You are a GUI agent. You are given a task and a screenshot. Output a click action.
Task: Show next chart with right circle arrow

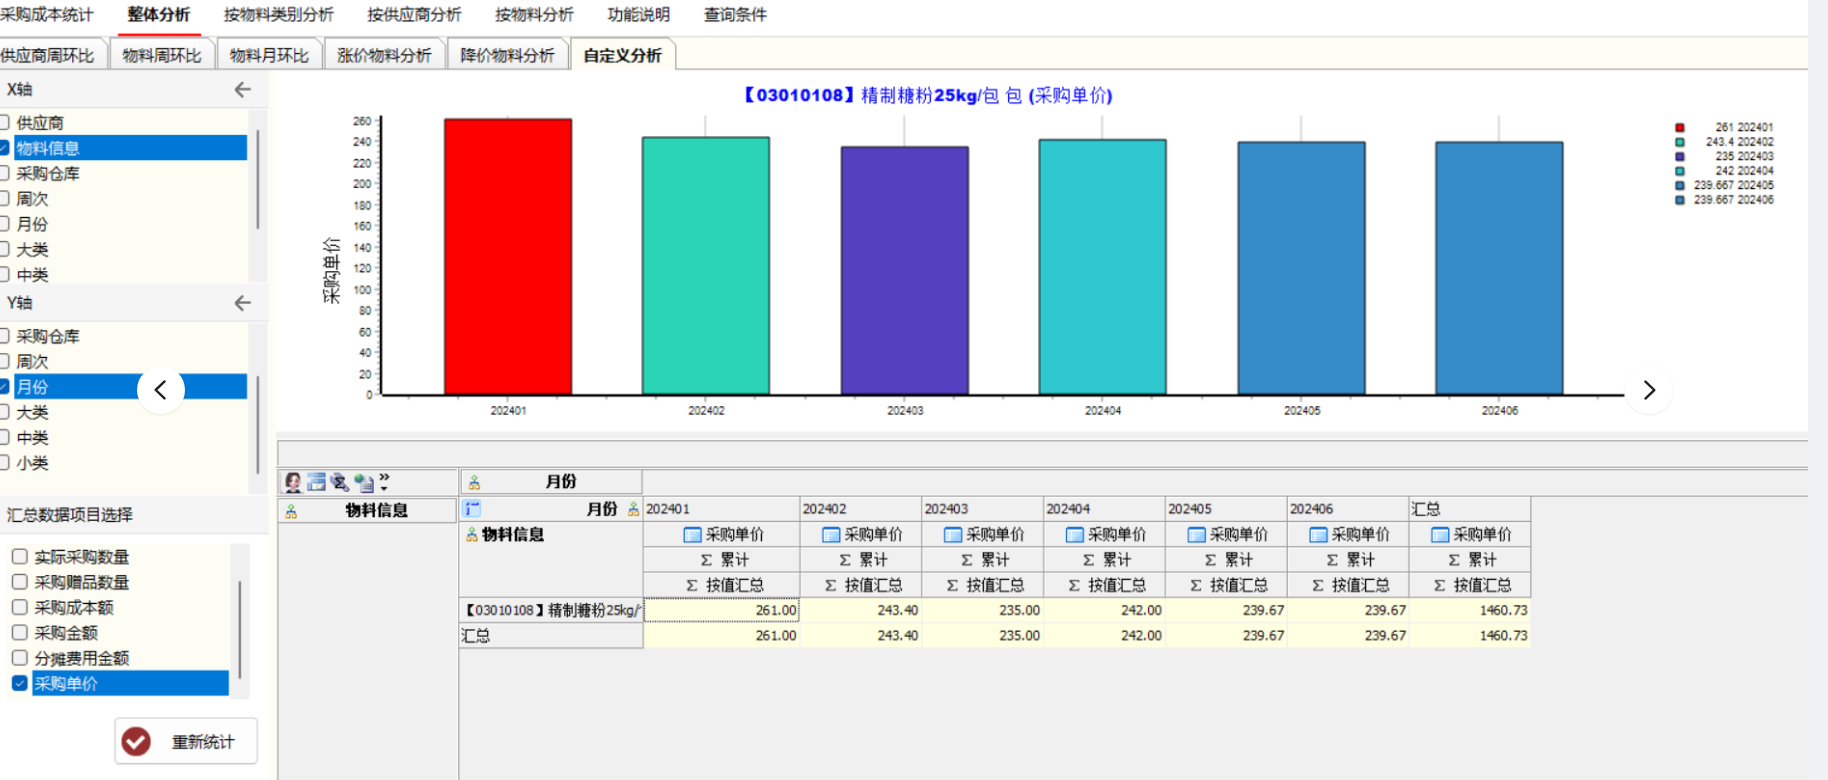(1649, 390)
